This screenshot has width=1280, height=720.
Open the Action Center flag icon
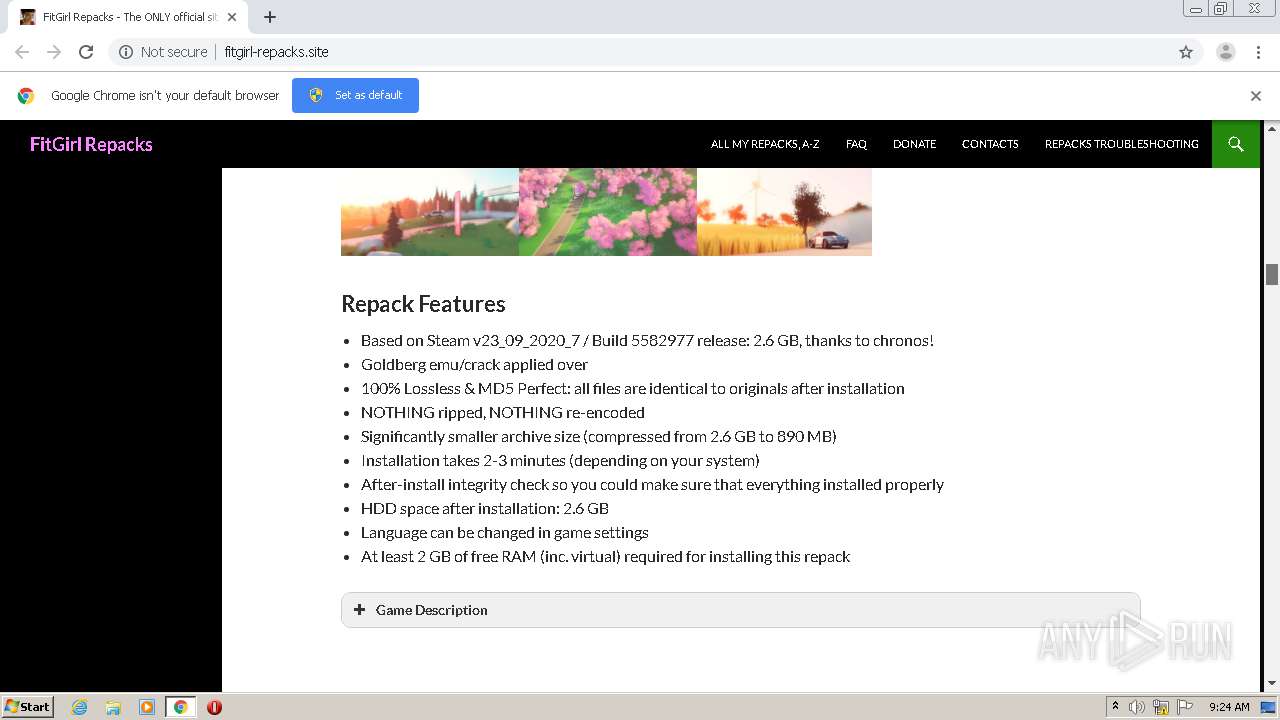[x=1185, y=707]
